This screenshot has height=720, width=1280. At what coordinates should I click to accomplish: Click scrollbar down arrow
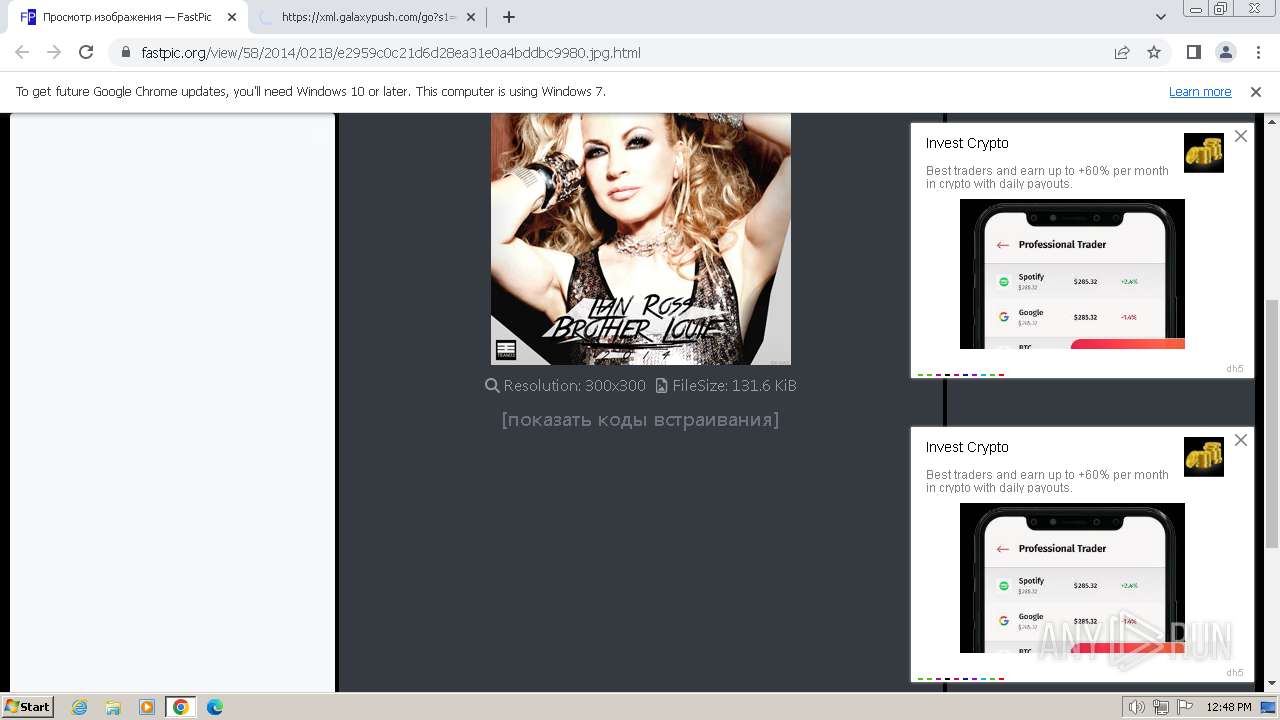point(1272,683)
